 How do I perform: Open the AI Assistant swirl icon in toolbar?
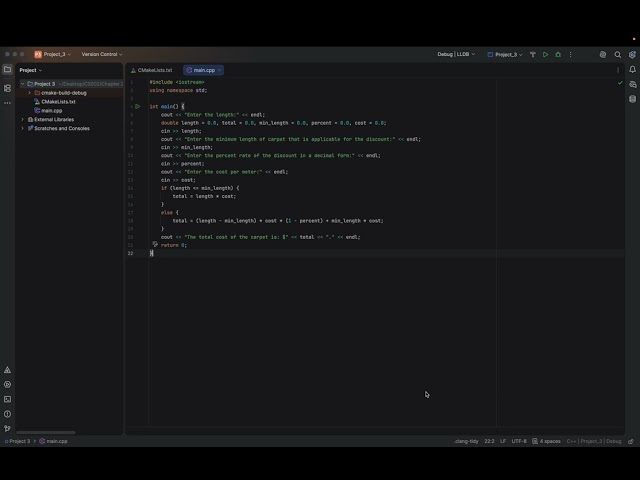coord(603,54)
